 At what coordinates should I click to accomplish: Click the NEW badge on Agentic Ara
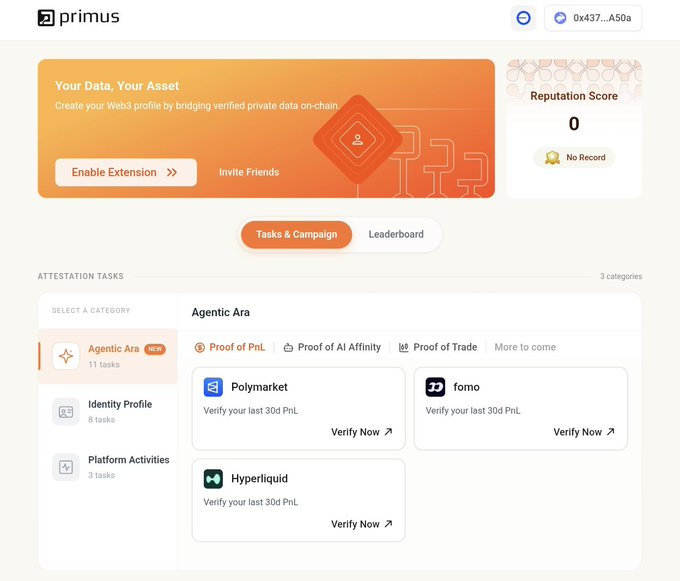155,349
